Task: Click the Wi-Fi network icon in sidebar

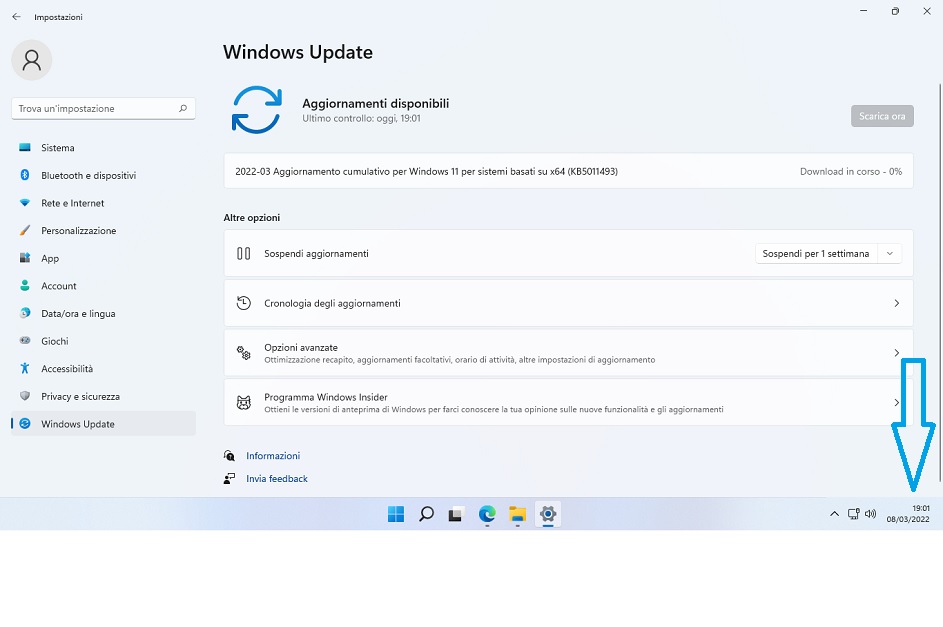Action: click(25, 203)
